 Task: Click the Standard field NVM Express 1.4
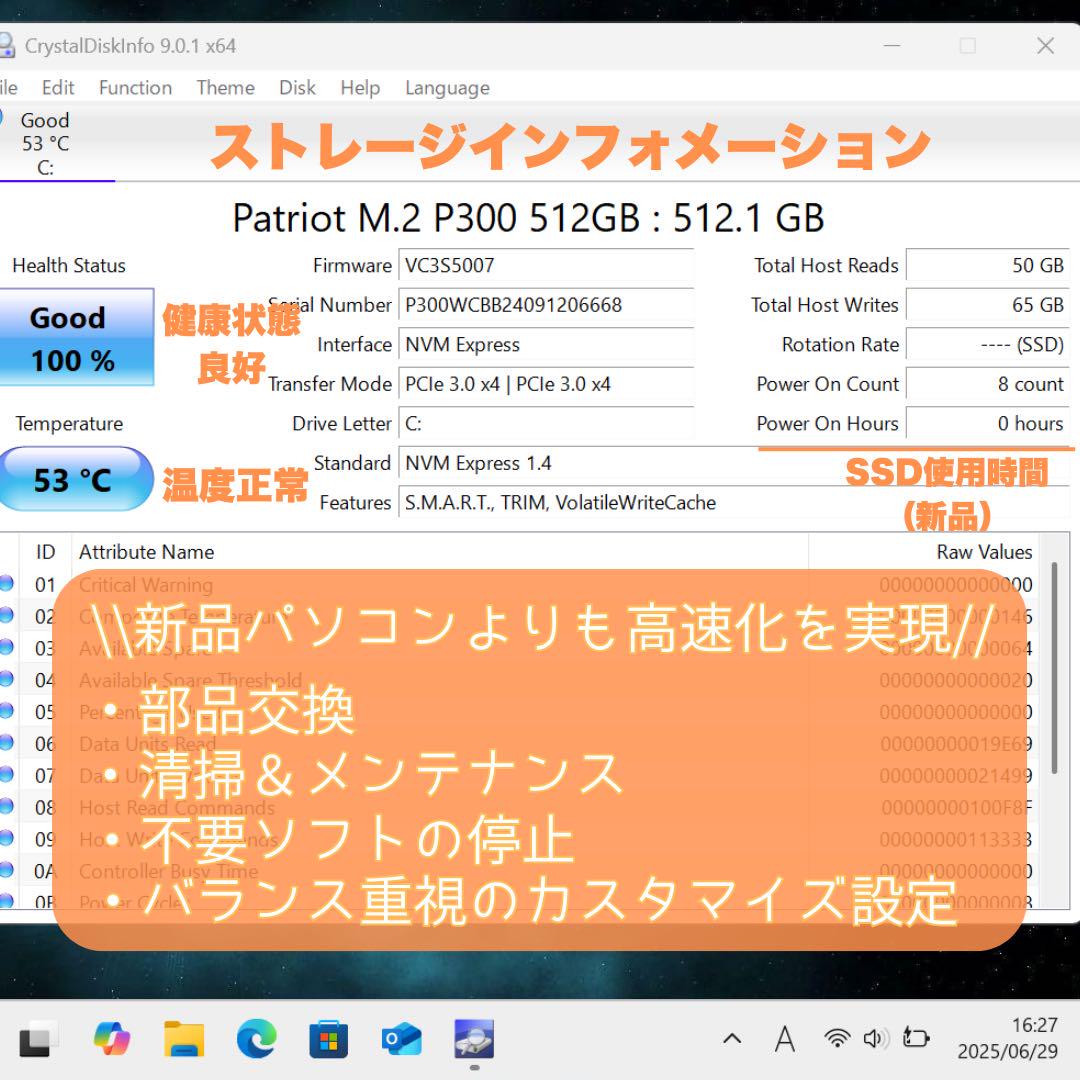[734, 463]
